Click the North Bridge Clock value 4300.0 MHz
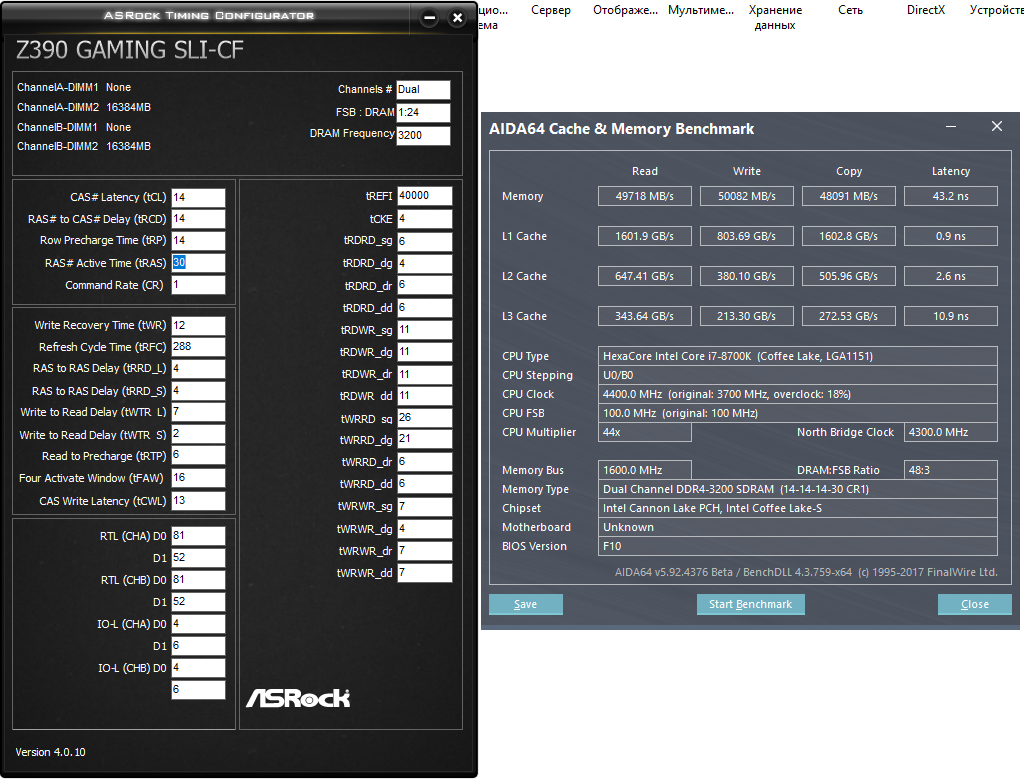The width and height of the screenshot is (1024, 784). 951,432
